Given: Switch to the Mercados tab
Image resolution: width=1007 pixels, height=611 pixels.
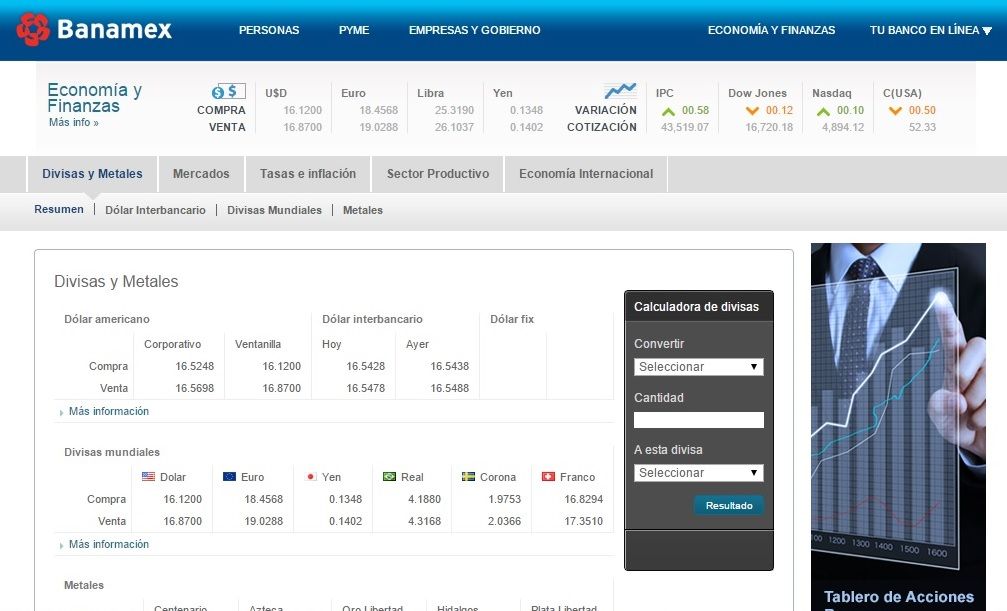Looking at the screenshot, I should tap(201, 173).
